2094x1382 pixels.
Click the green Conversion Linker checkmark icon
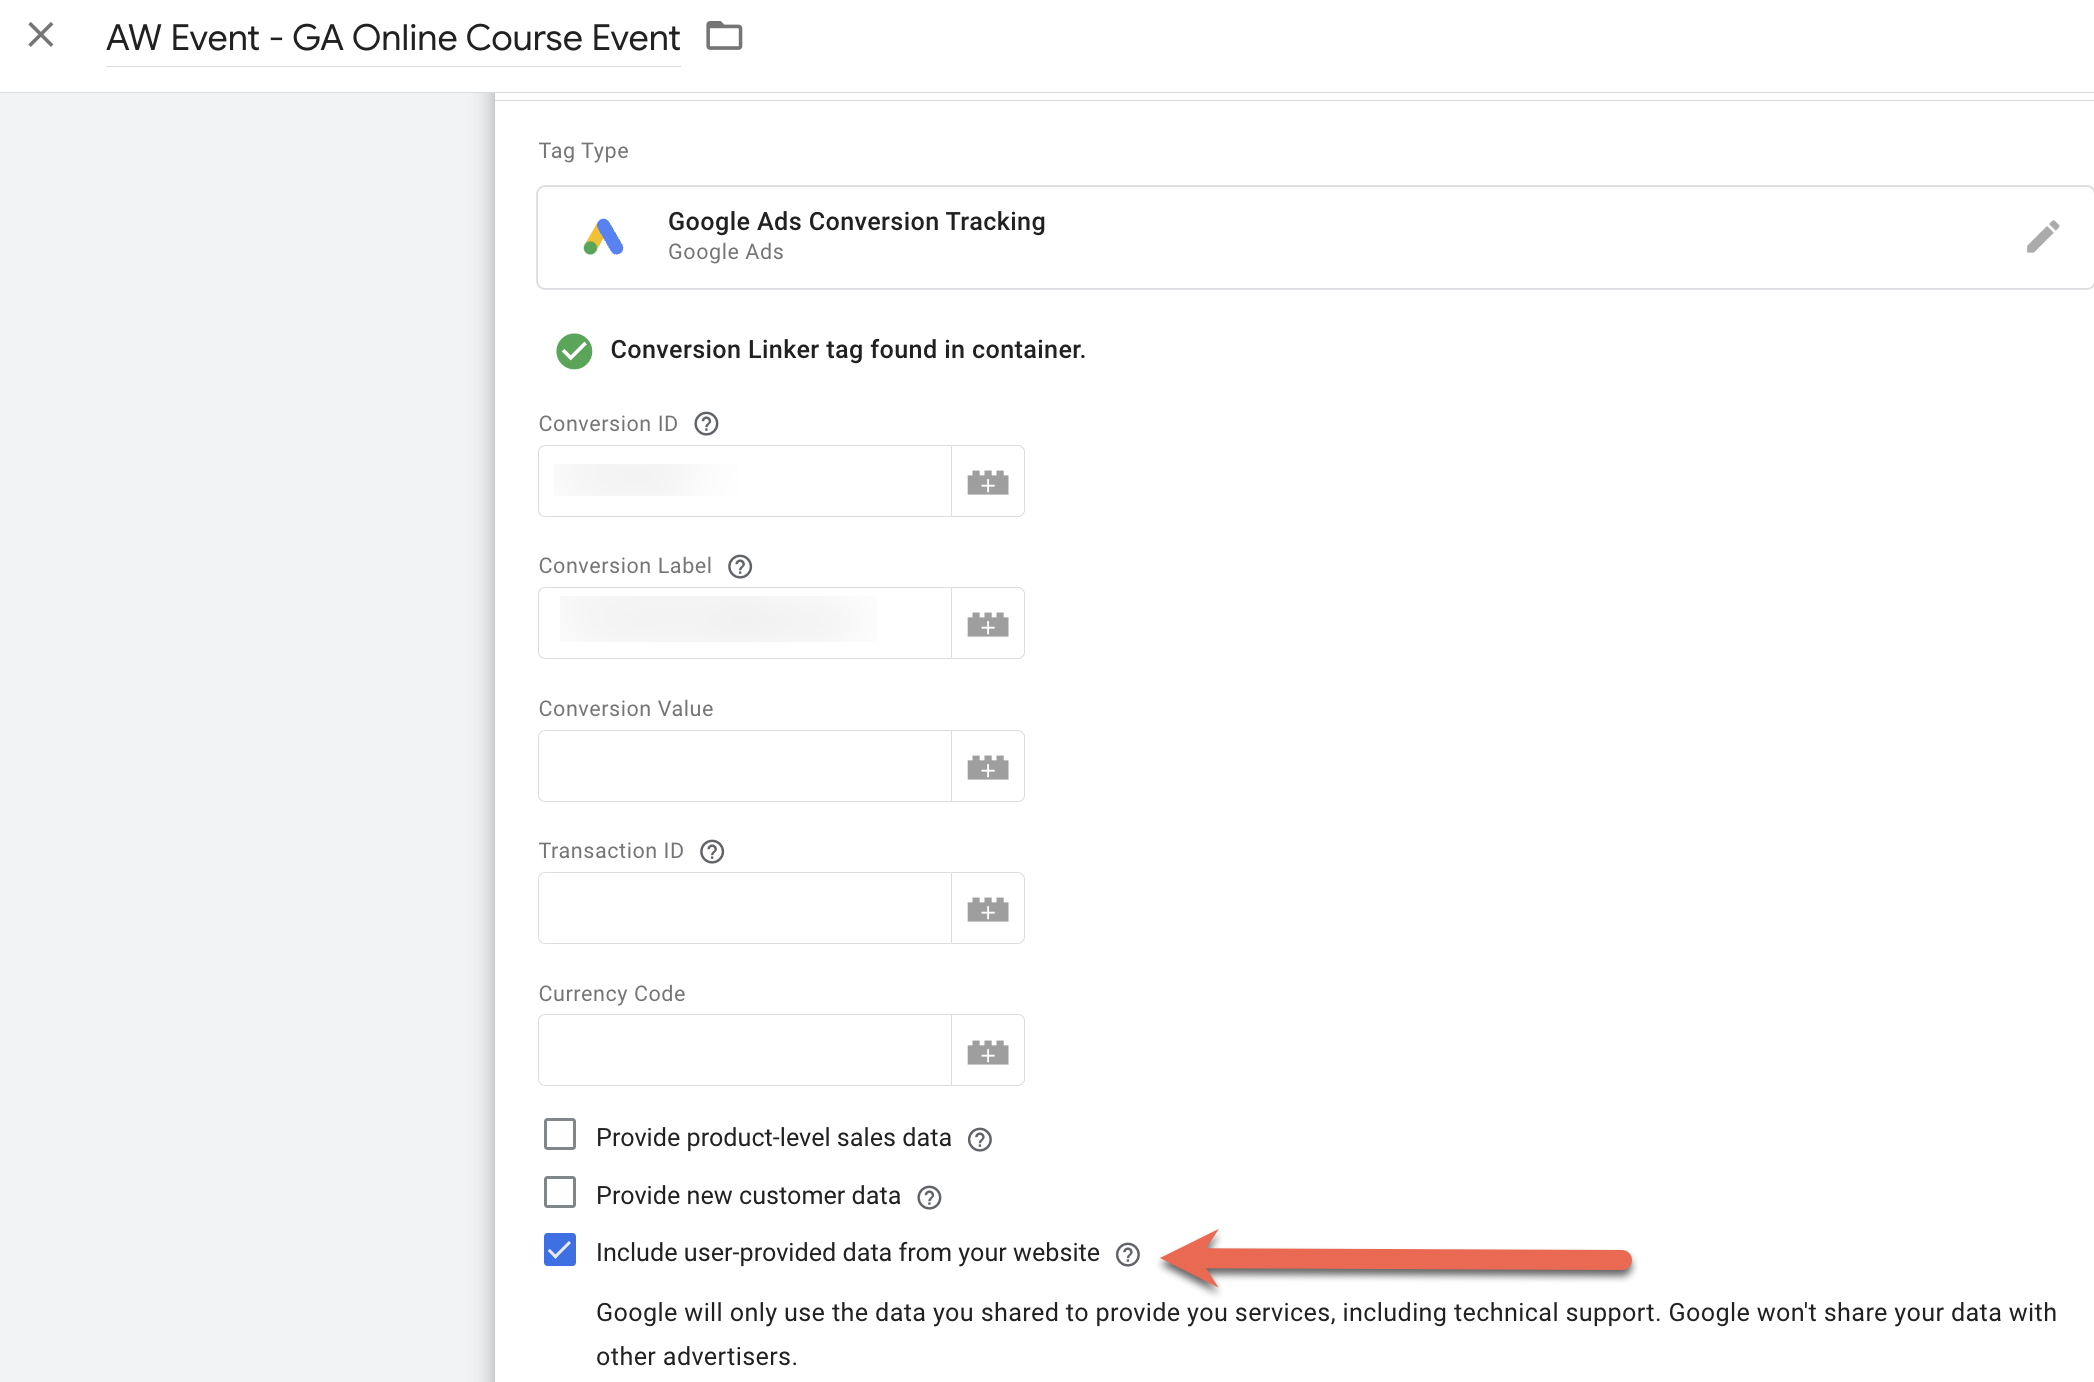pos(574,351)
